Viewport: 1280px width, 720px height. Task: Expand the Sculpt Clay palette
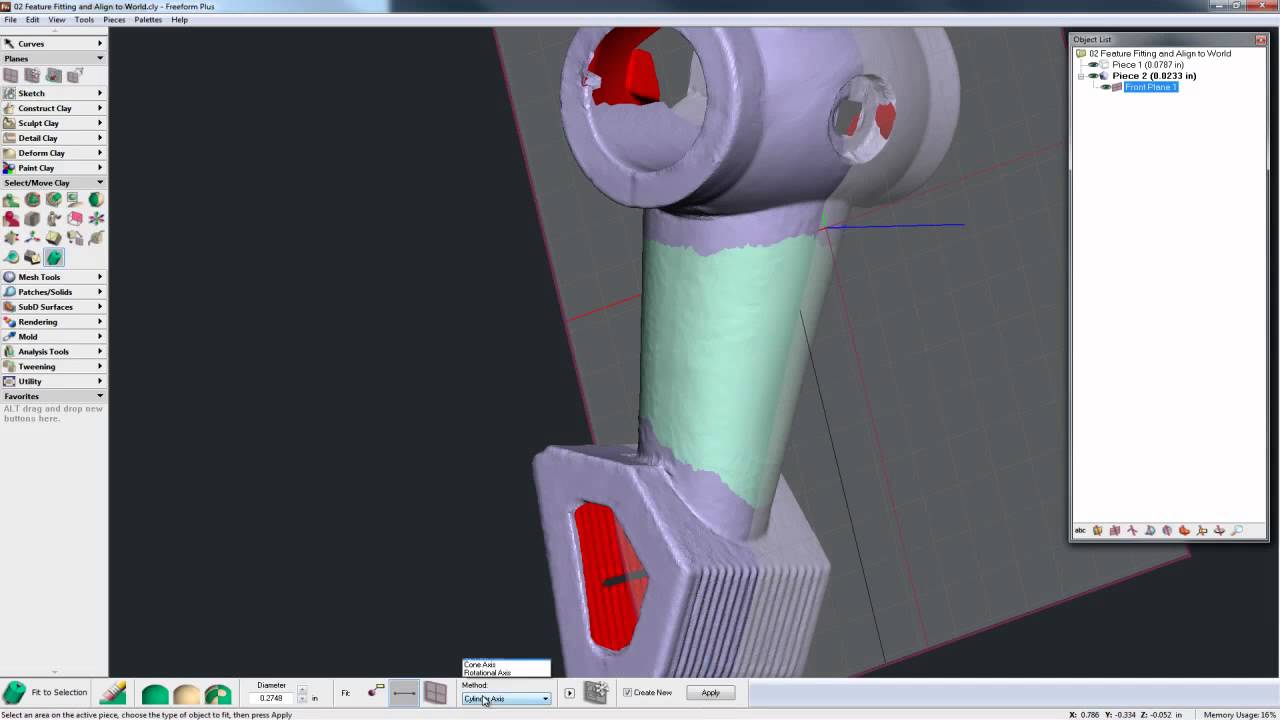tap(54, 123)
